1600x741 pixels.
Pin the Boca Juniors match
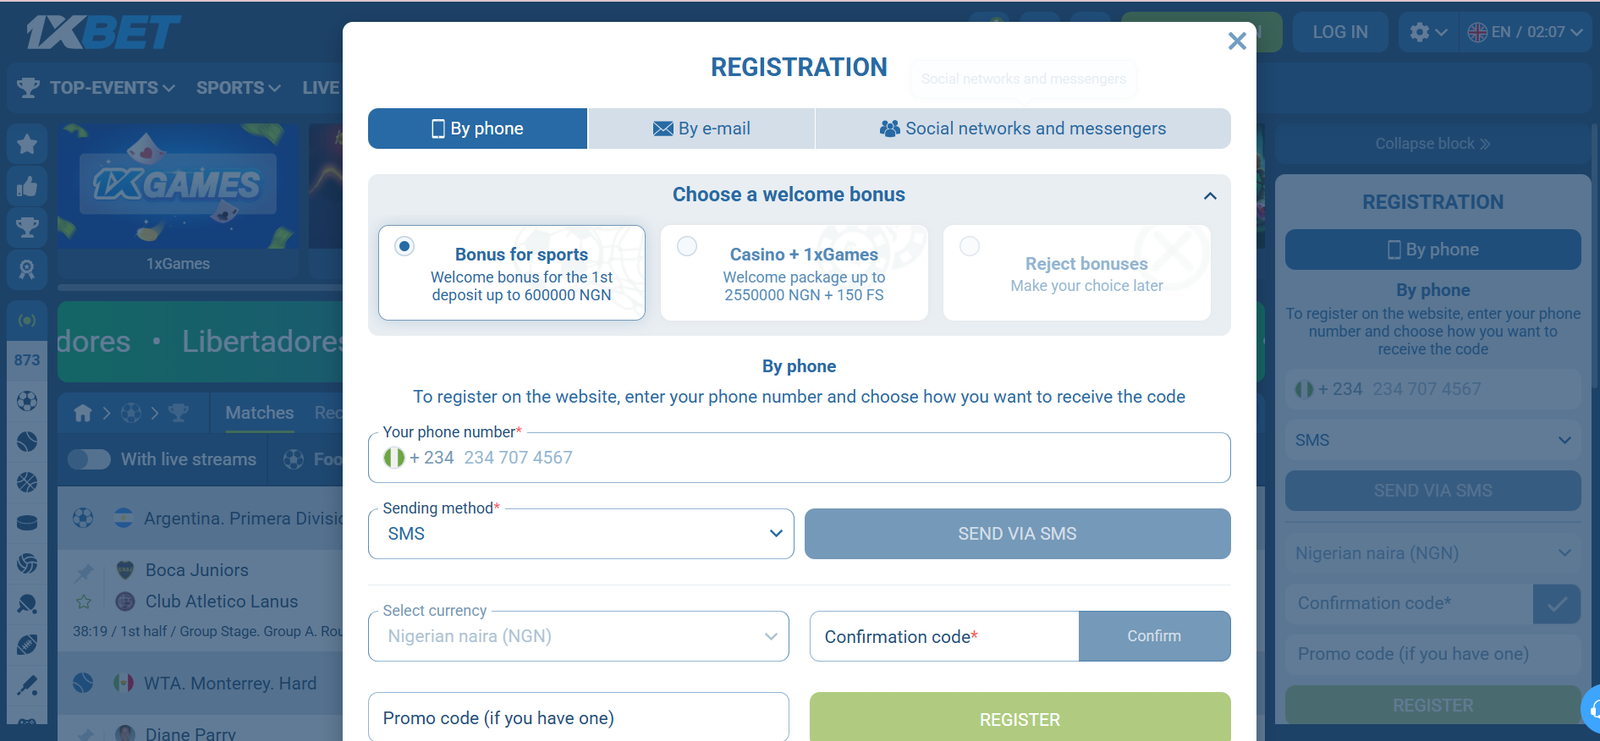point(84,572)
